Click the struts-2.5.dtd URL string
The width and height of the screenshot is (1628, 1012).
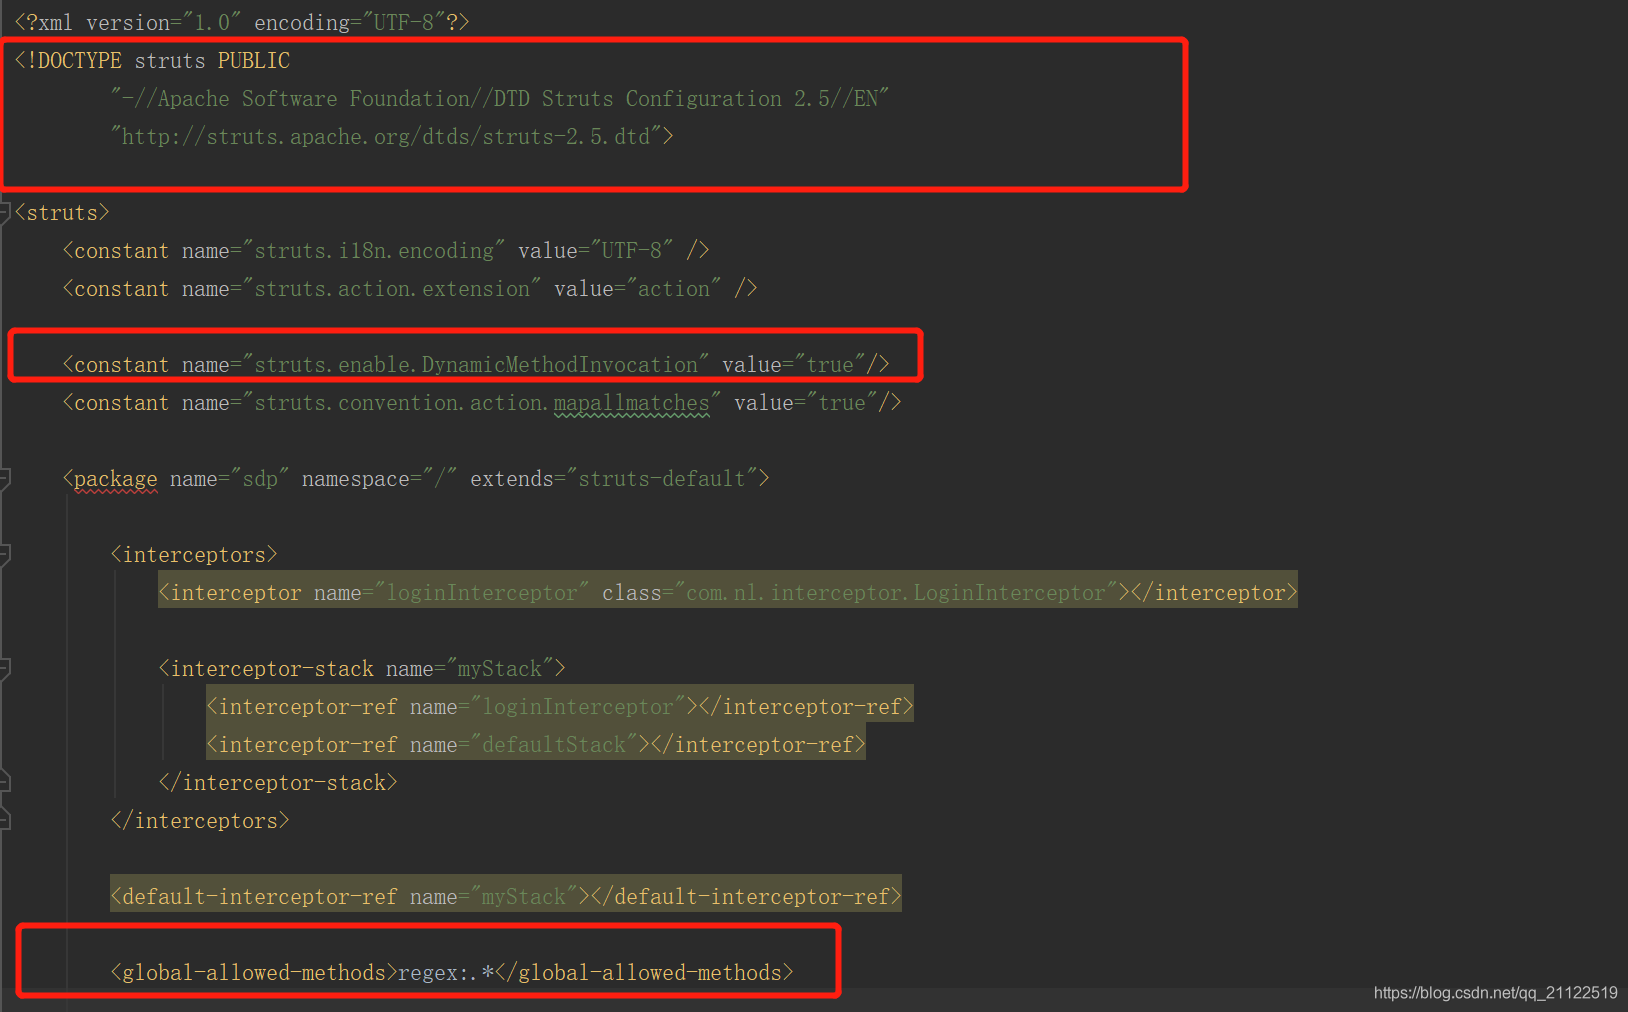click(x=386, y=136)
